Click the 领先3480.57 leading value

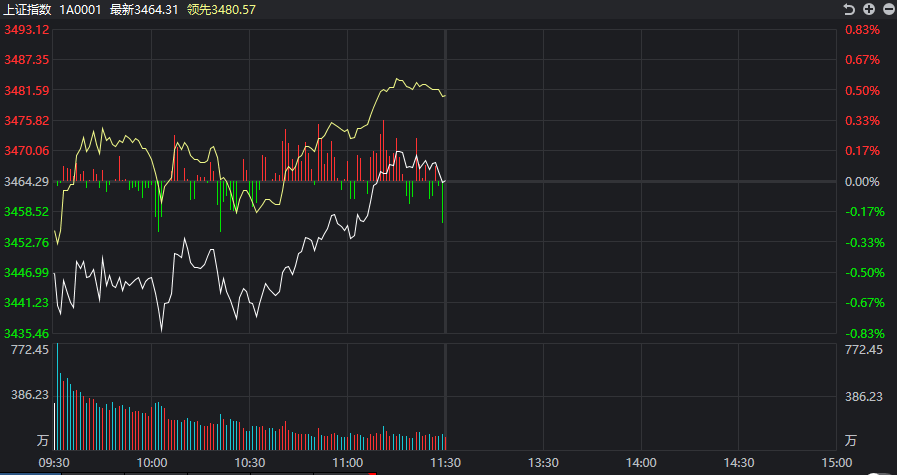click(221, 9)
